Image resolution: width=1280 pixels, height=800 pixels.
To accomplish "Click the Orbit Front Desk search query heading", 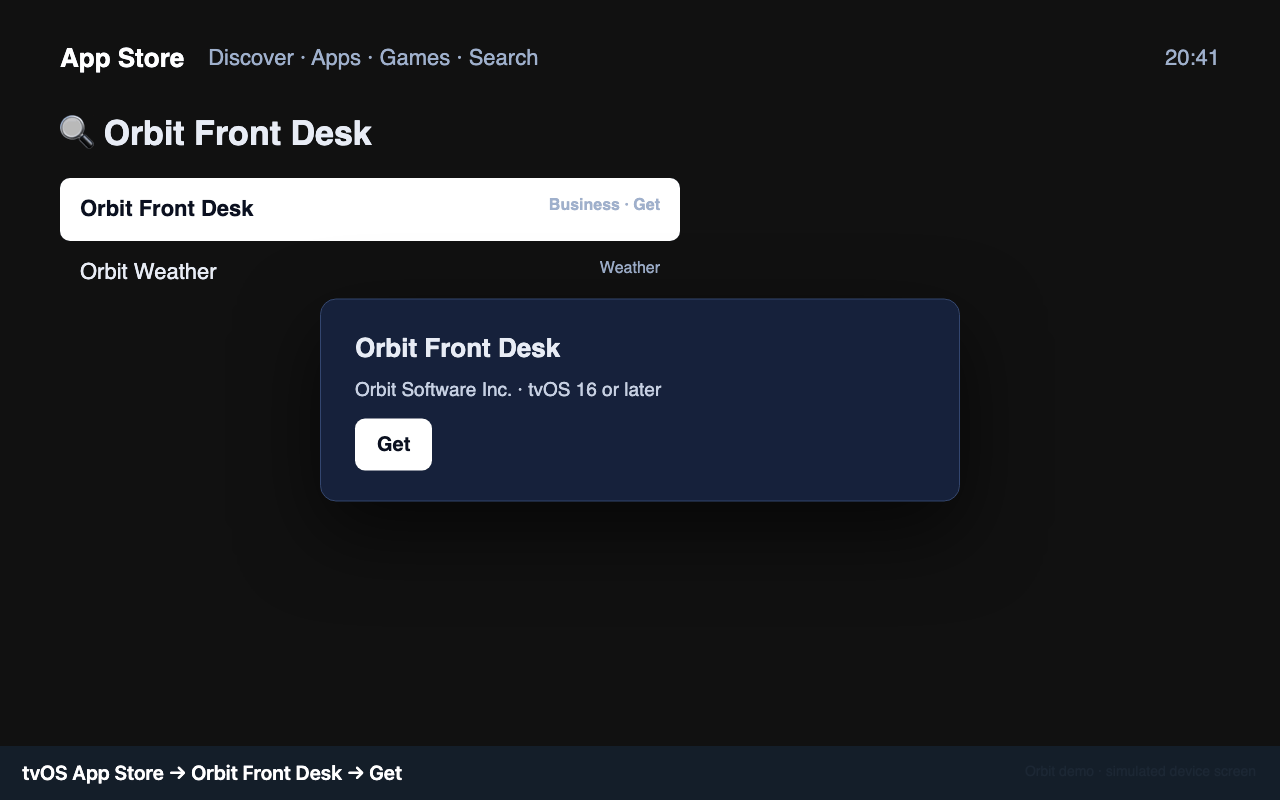I will (238, 133).
